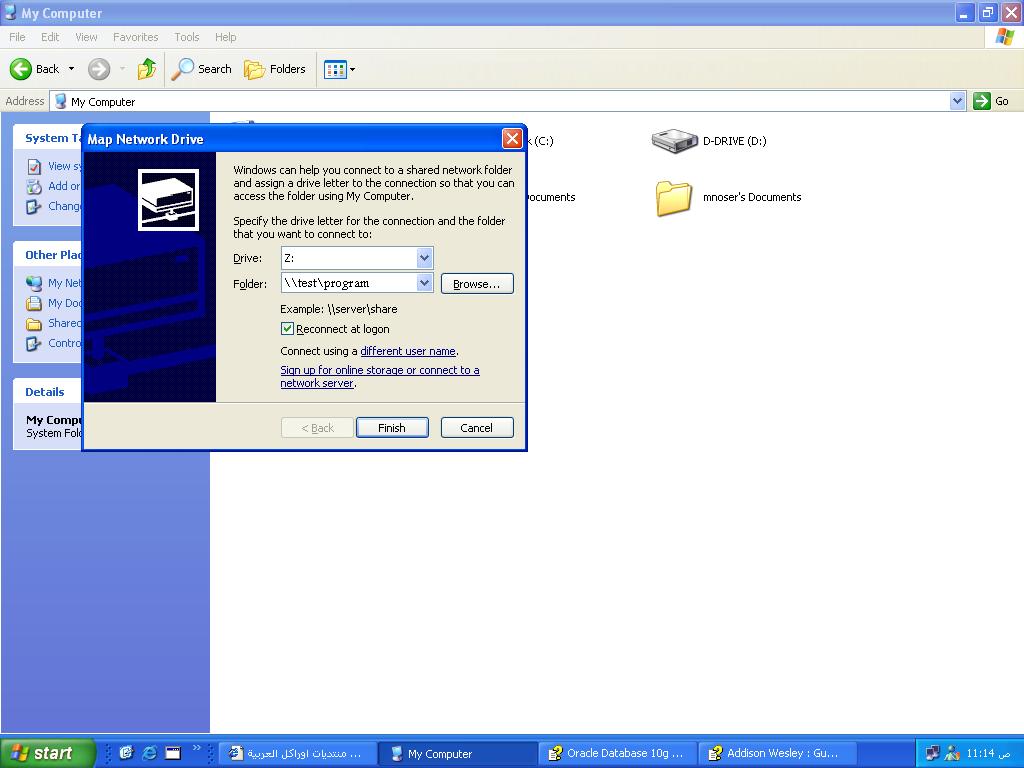
Task: Expand the Drive letter dropdown
Action: coord(424,258)
